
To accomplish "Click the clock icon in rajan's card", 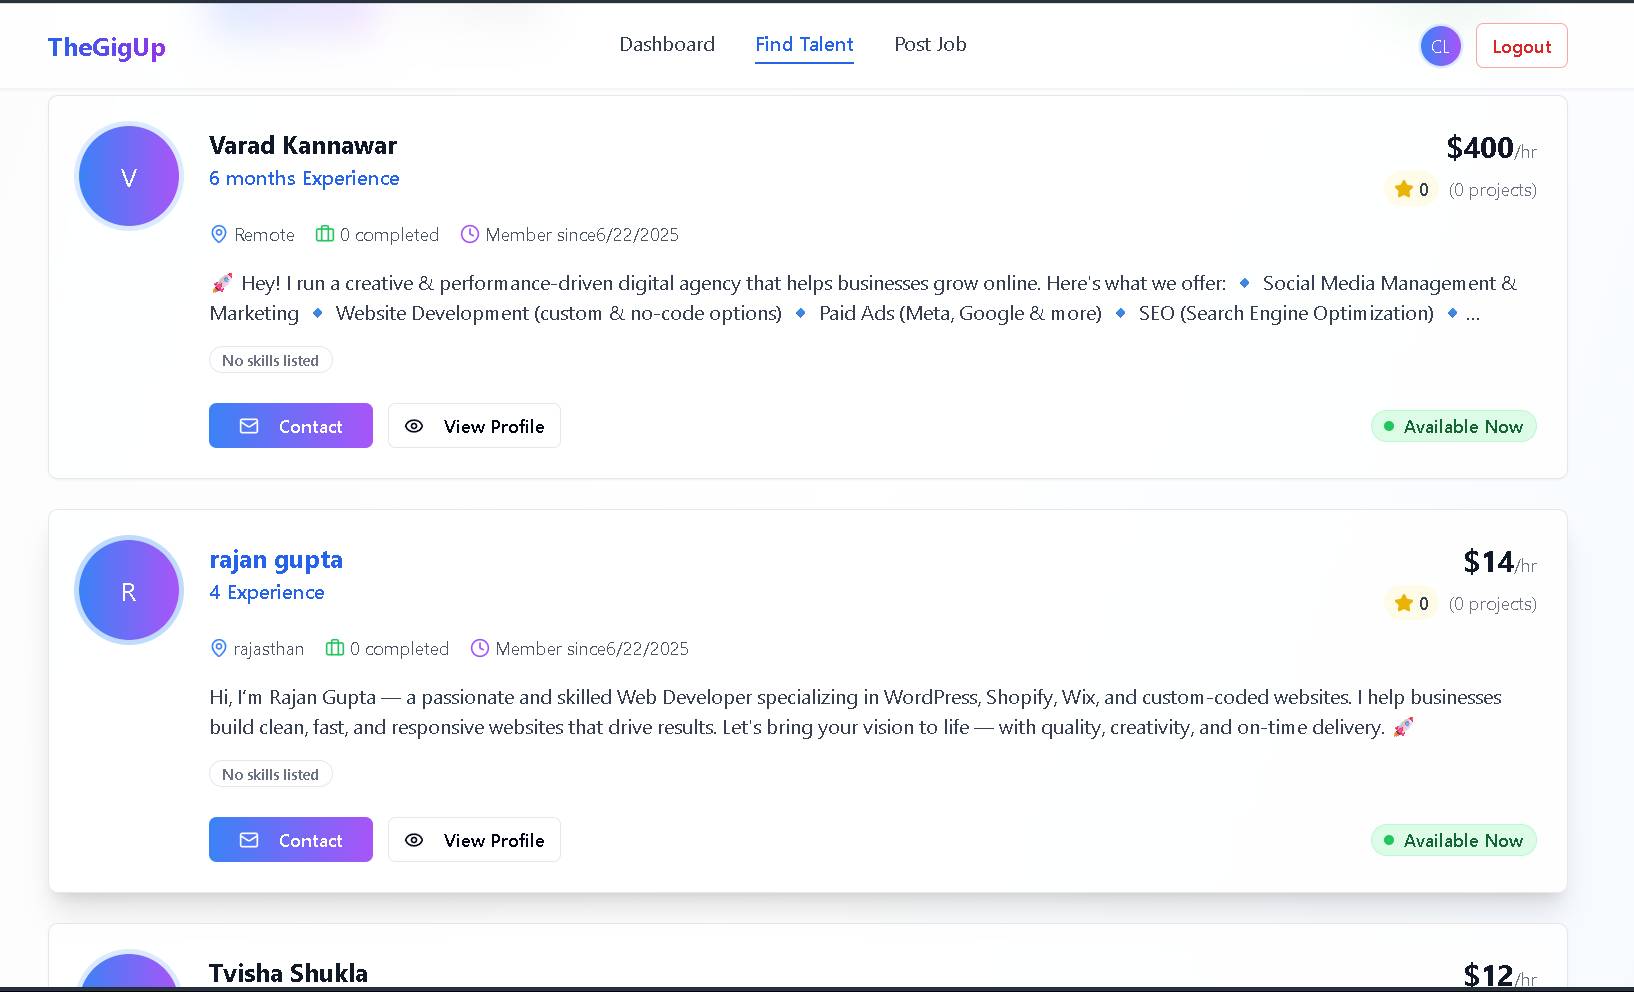I will point(480,648).
